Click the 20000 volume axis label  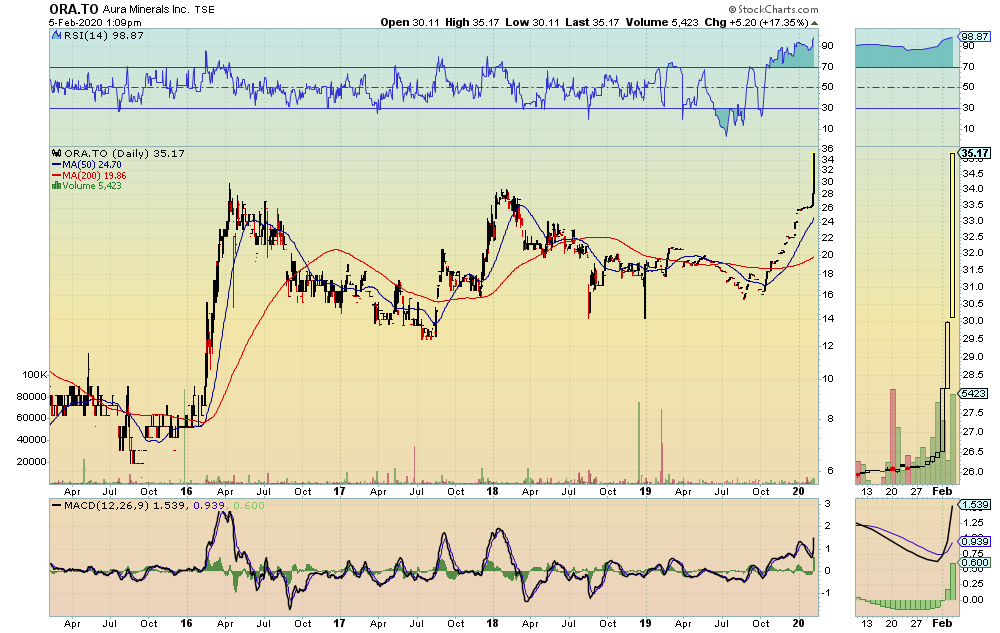point(31,462)
